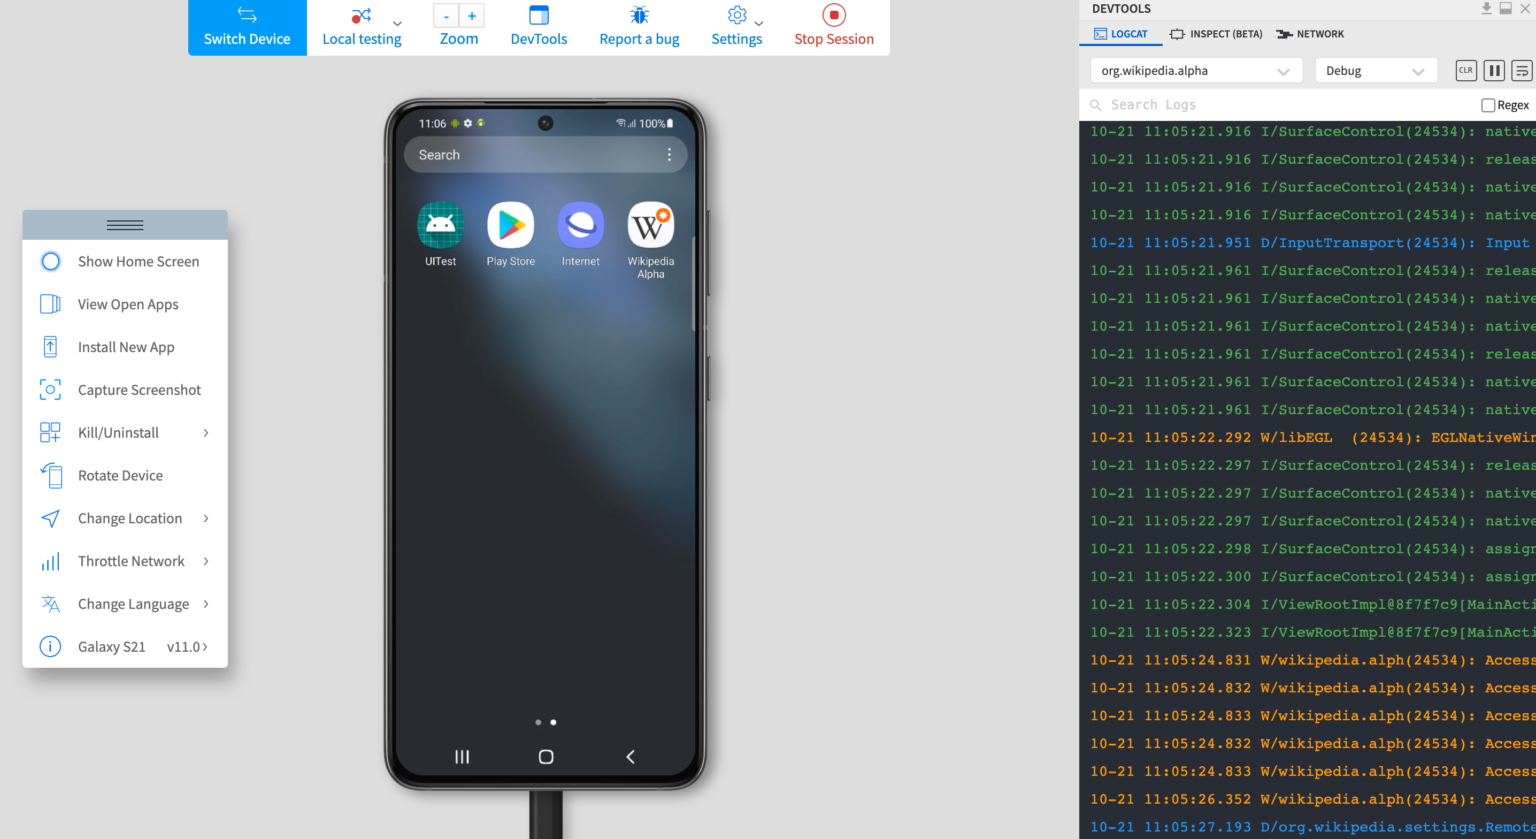Enable Regex for log search
This screenshot has height=839, width=1536.
point(1489,104)
